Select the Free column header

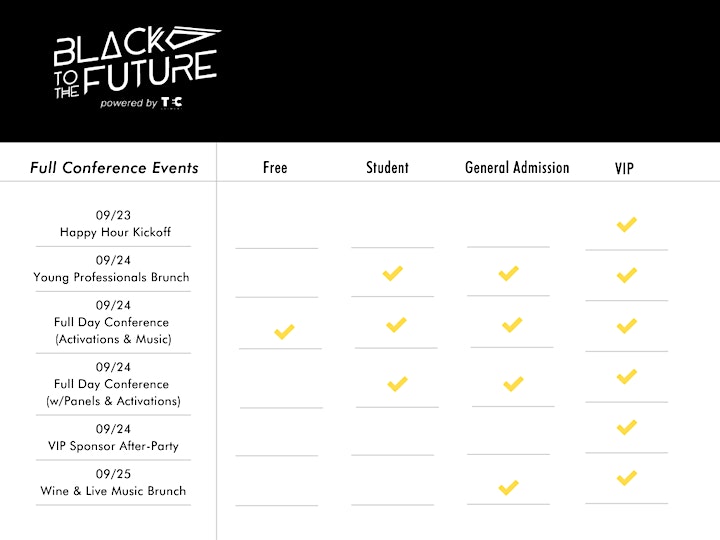pos(275,168)
